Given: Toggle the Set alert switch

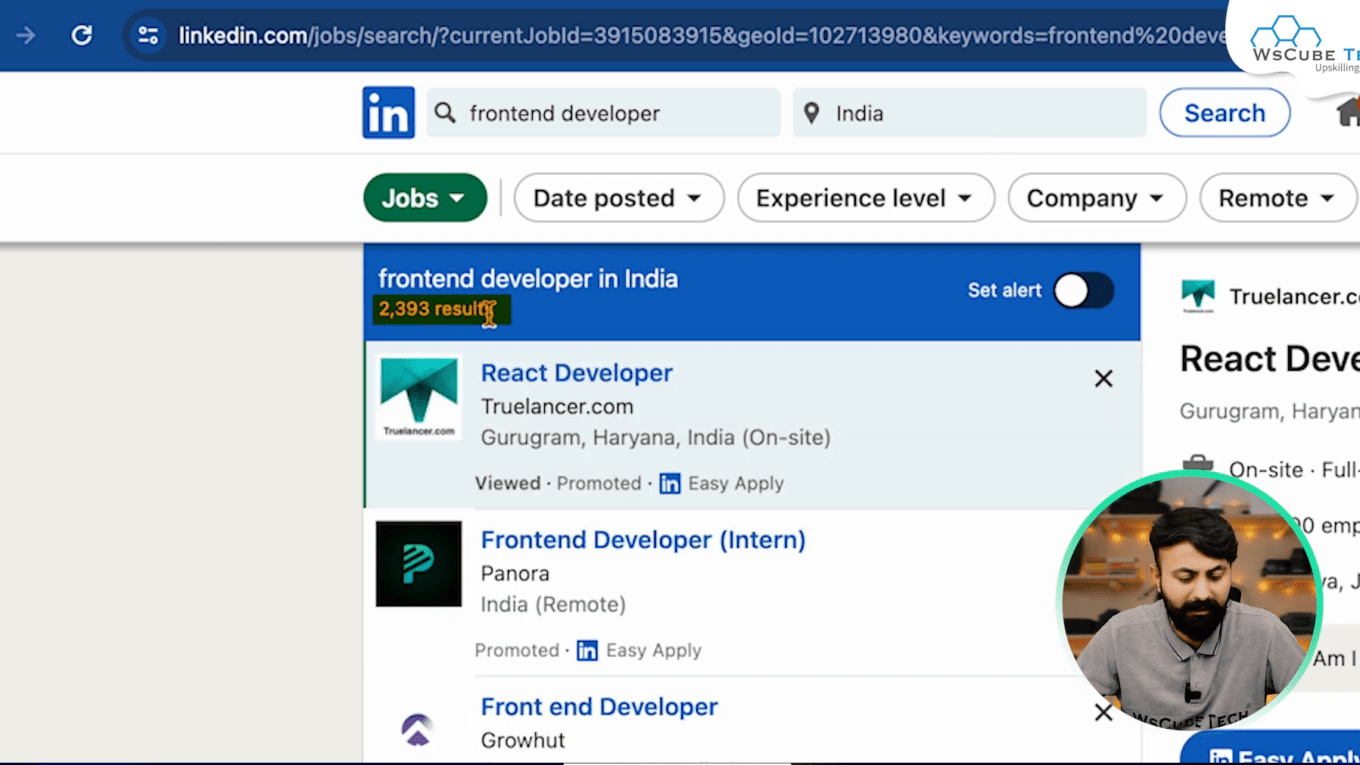Looking at the screenshot, I should (x=1084, y=291).
